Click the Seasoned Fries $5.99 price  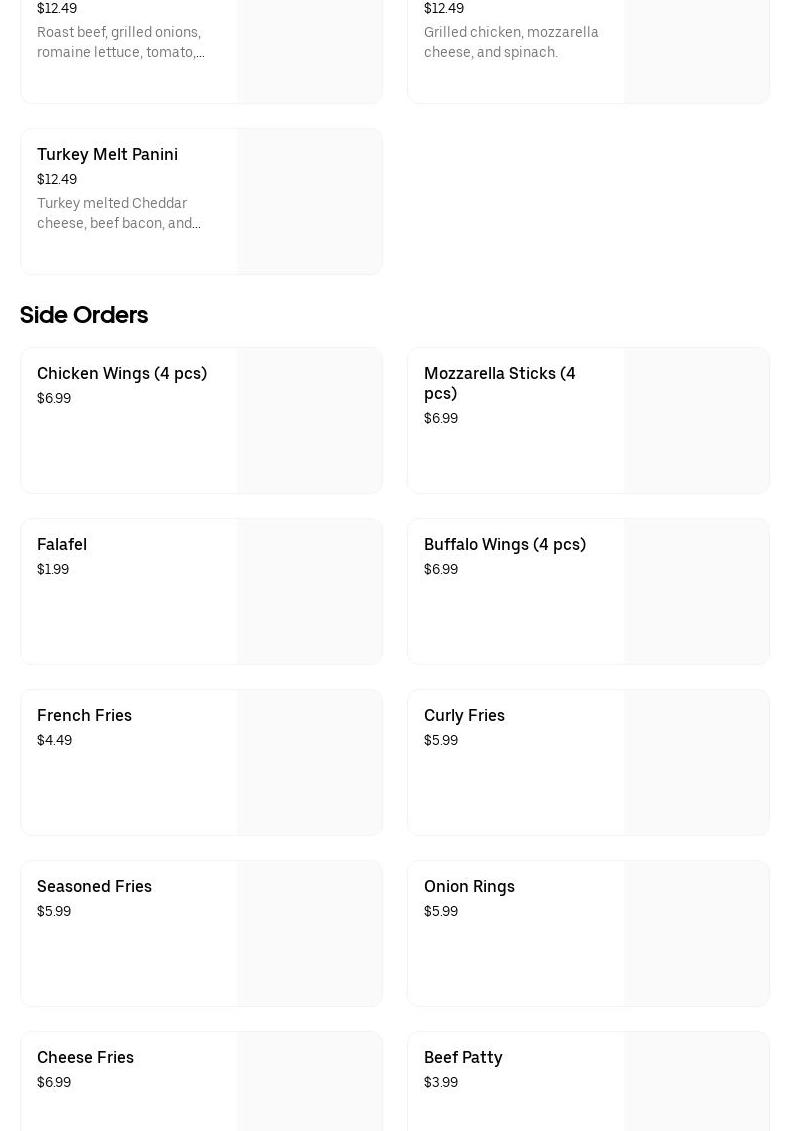[x=54, y=912]
